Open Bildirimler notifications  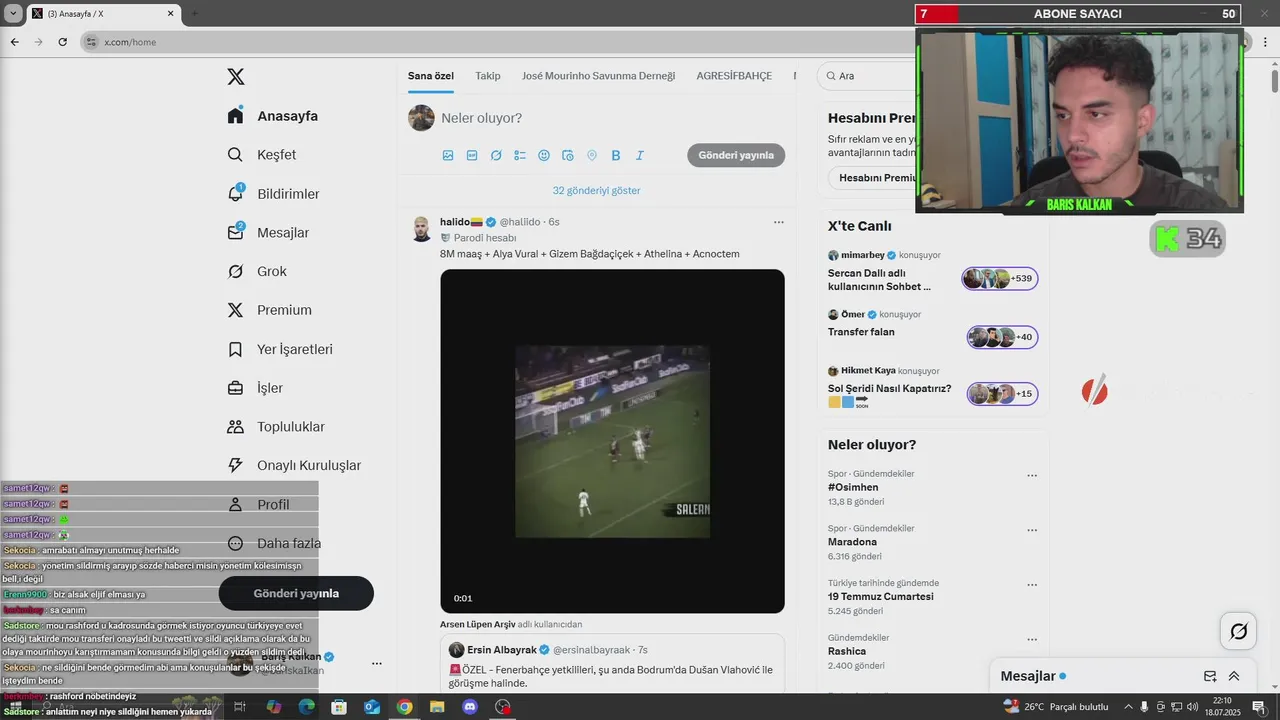[x=274, y=194]
